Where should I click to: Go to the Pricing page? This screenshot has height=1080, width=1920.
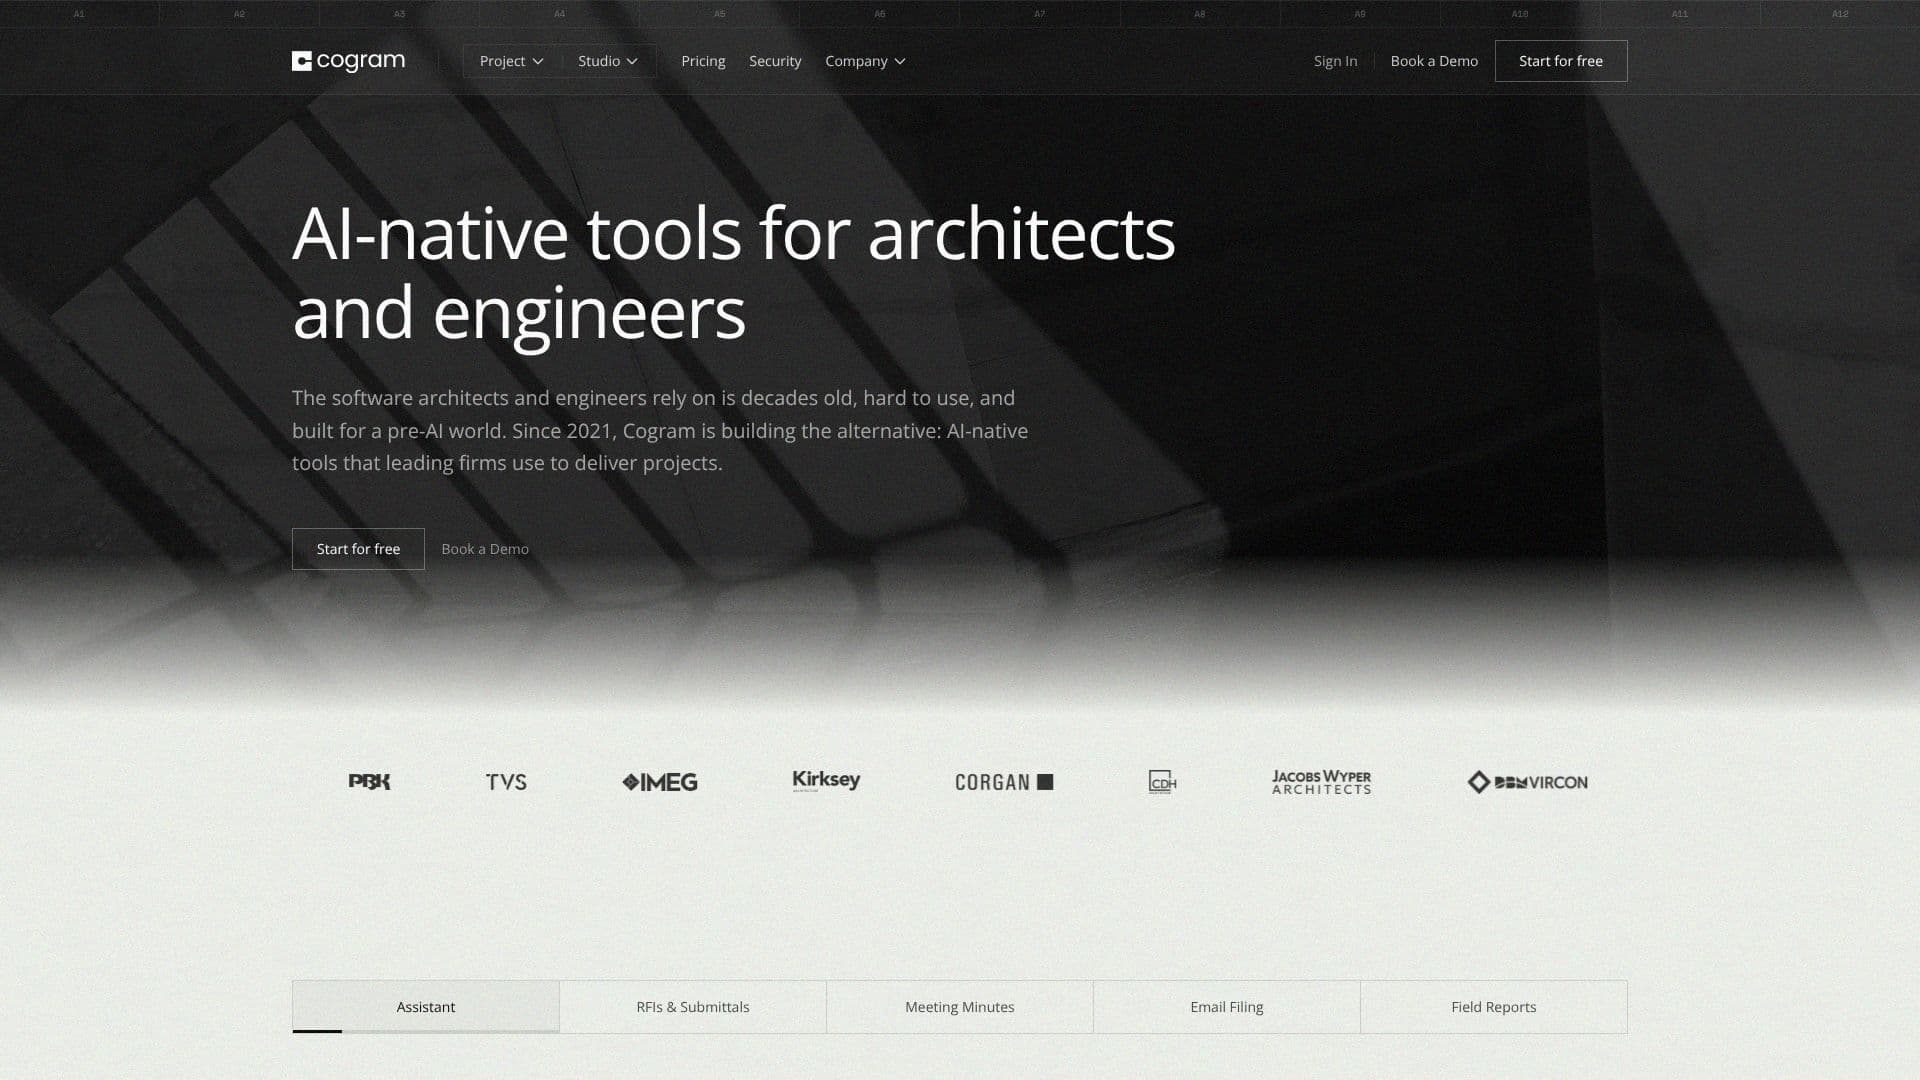703,61
